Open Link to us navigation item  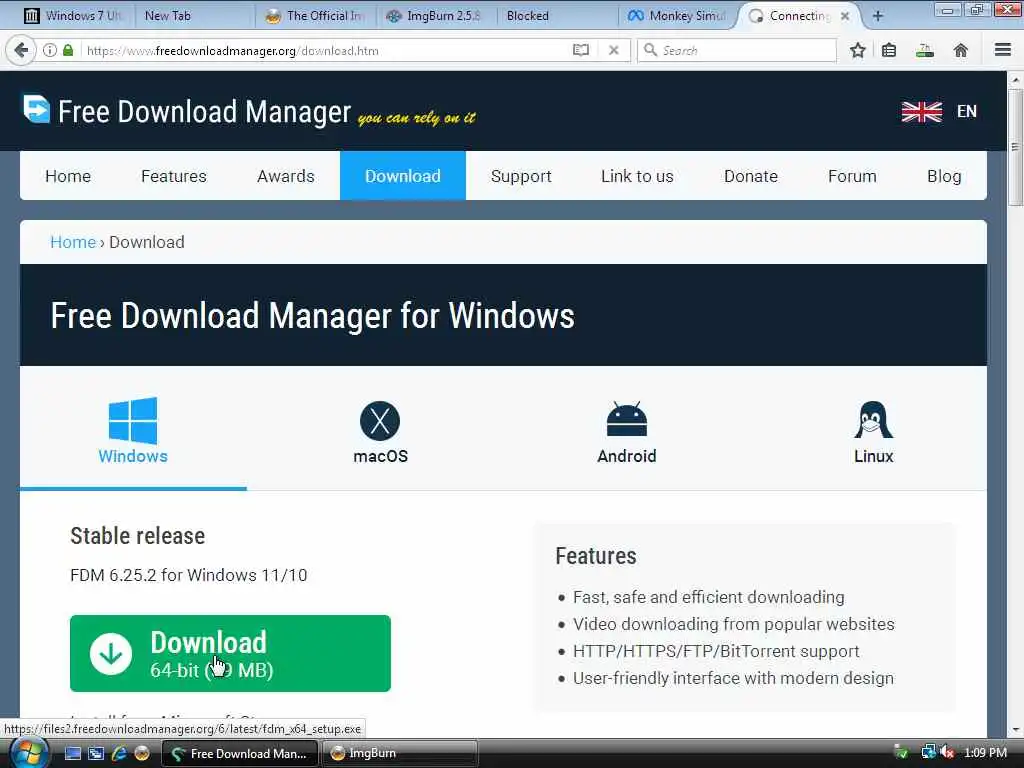(x=637, y=176)
